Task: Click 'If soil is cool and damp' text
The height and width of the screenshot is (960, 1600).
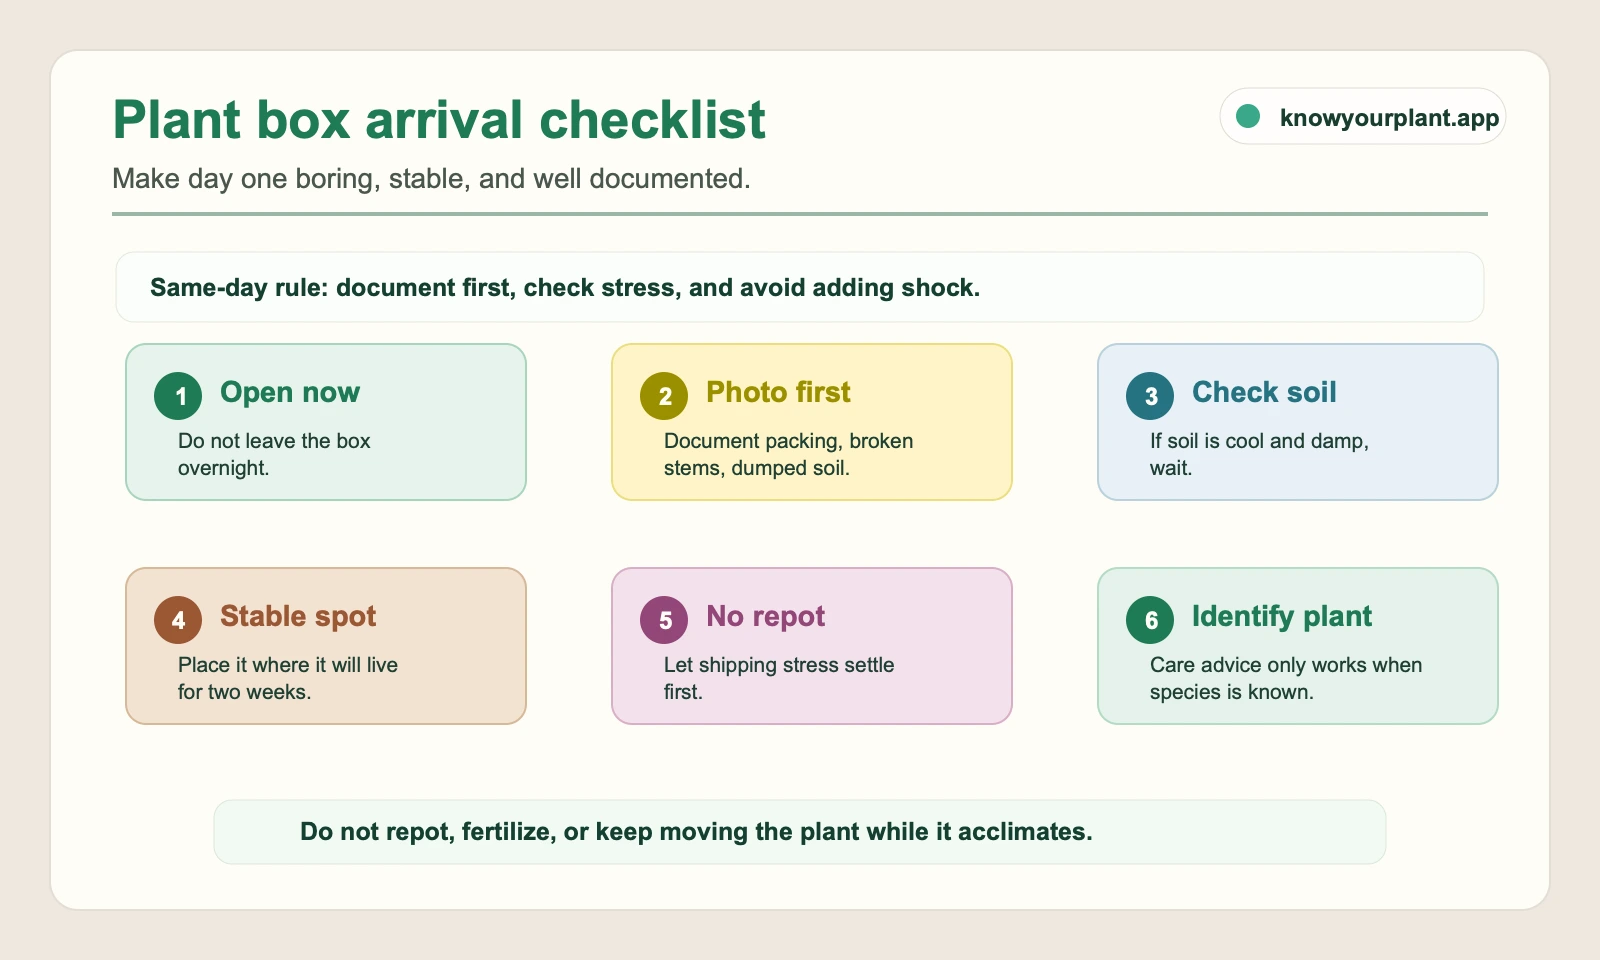Action: click(1259, 454)
